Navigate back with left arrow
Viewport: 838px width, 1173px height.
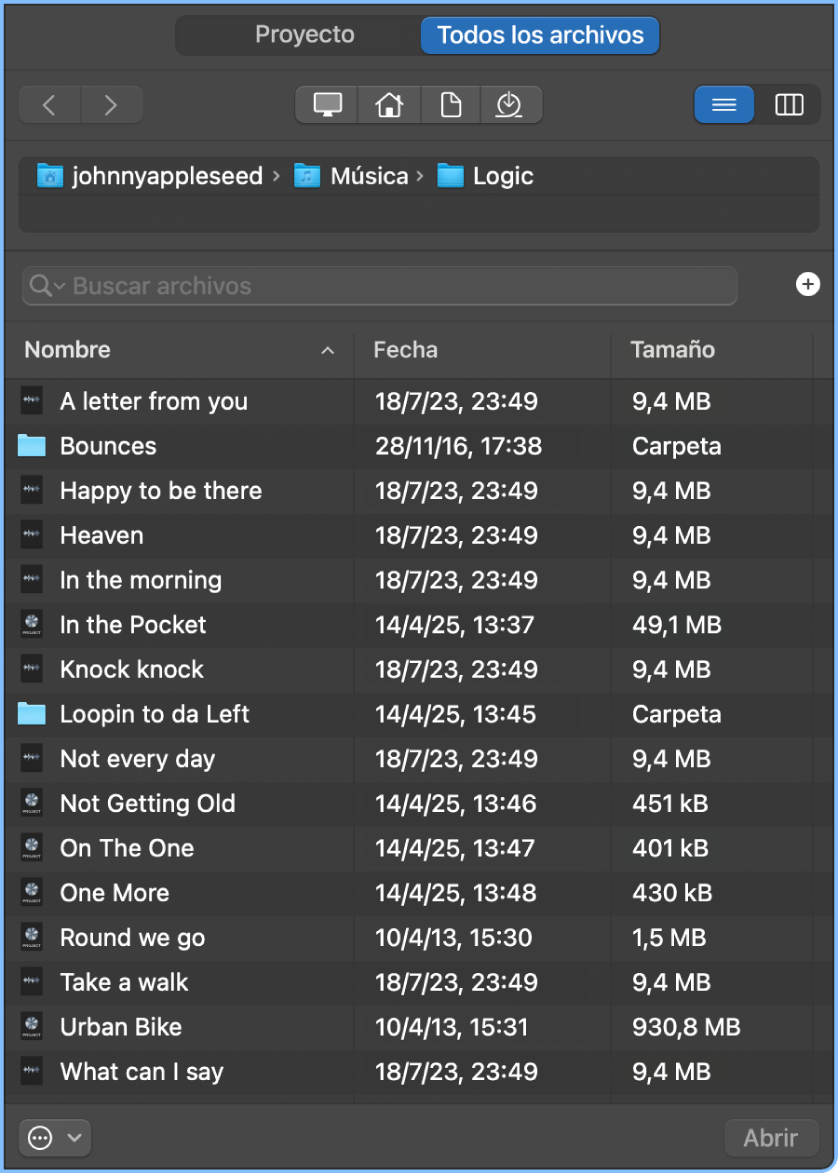(x=49, y=105)
